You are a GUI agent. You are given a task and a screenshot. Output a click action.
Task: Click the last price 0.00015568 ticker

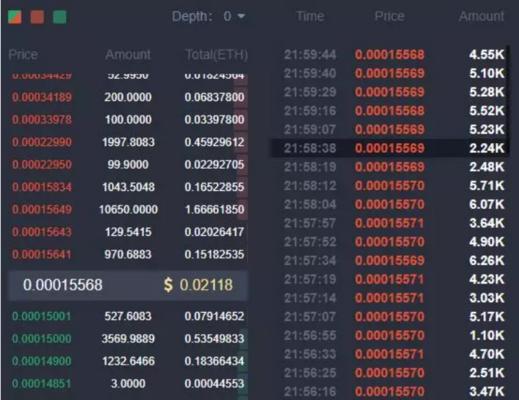click(63, 285)
